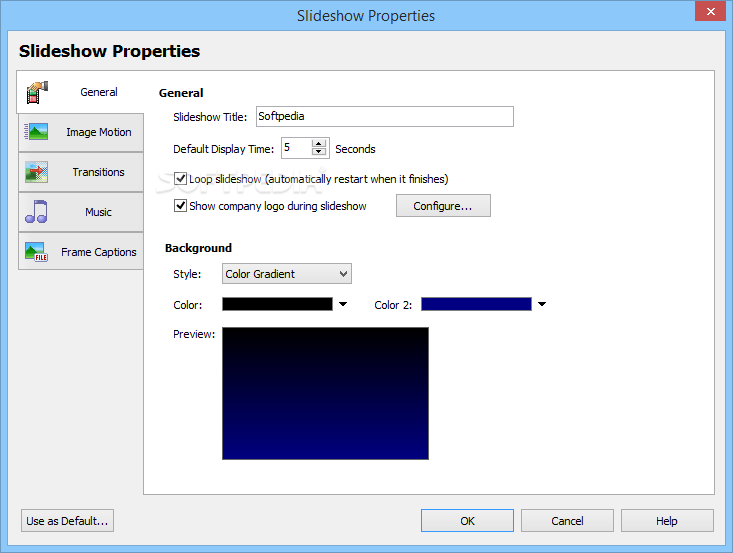Expand the Color 2 dropdown arrow

542,304
